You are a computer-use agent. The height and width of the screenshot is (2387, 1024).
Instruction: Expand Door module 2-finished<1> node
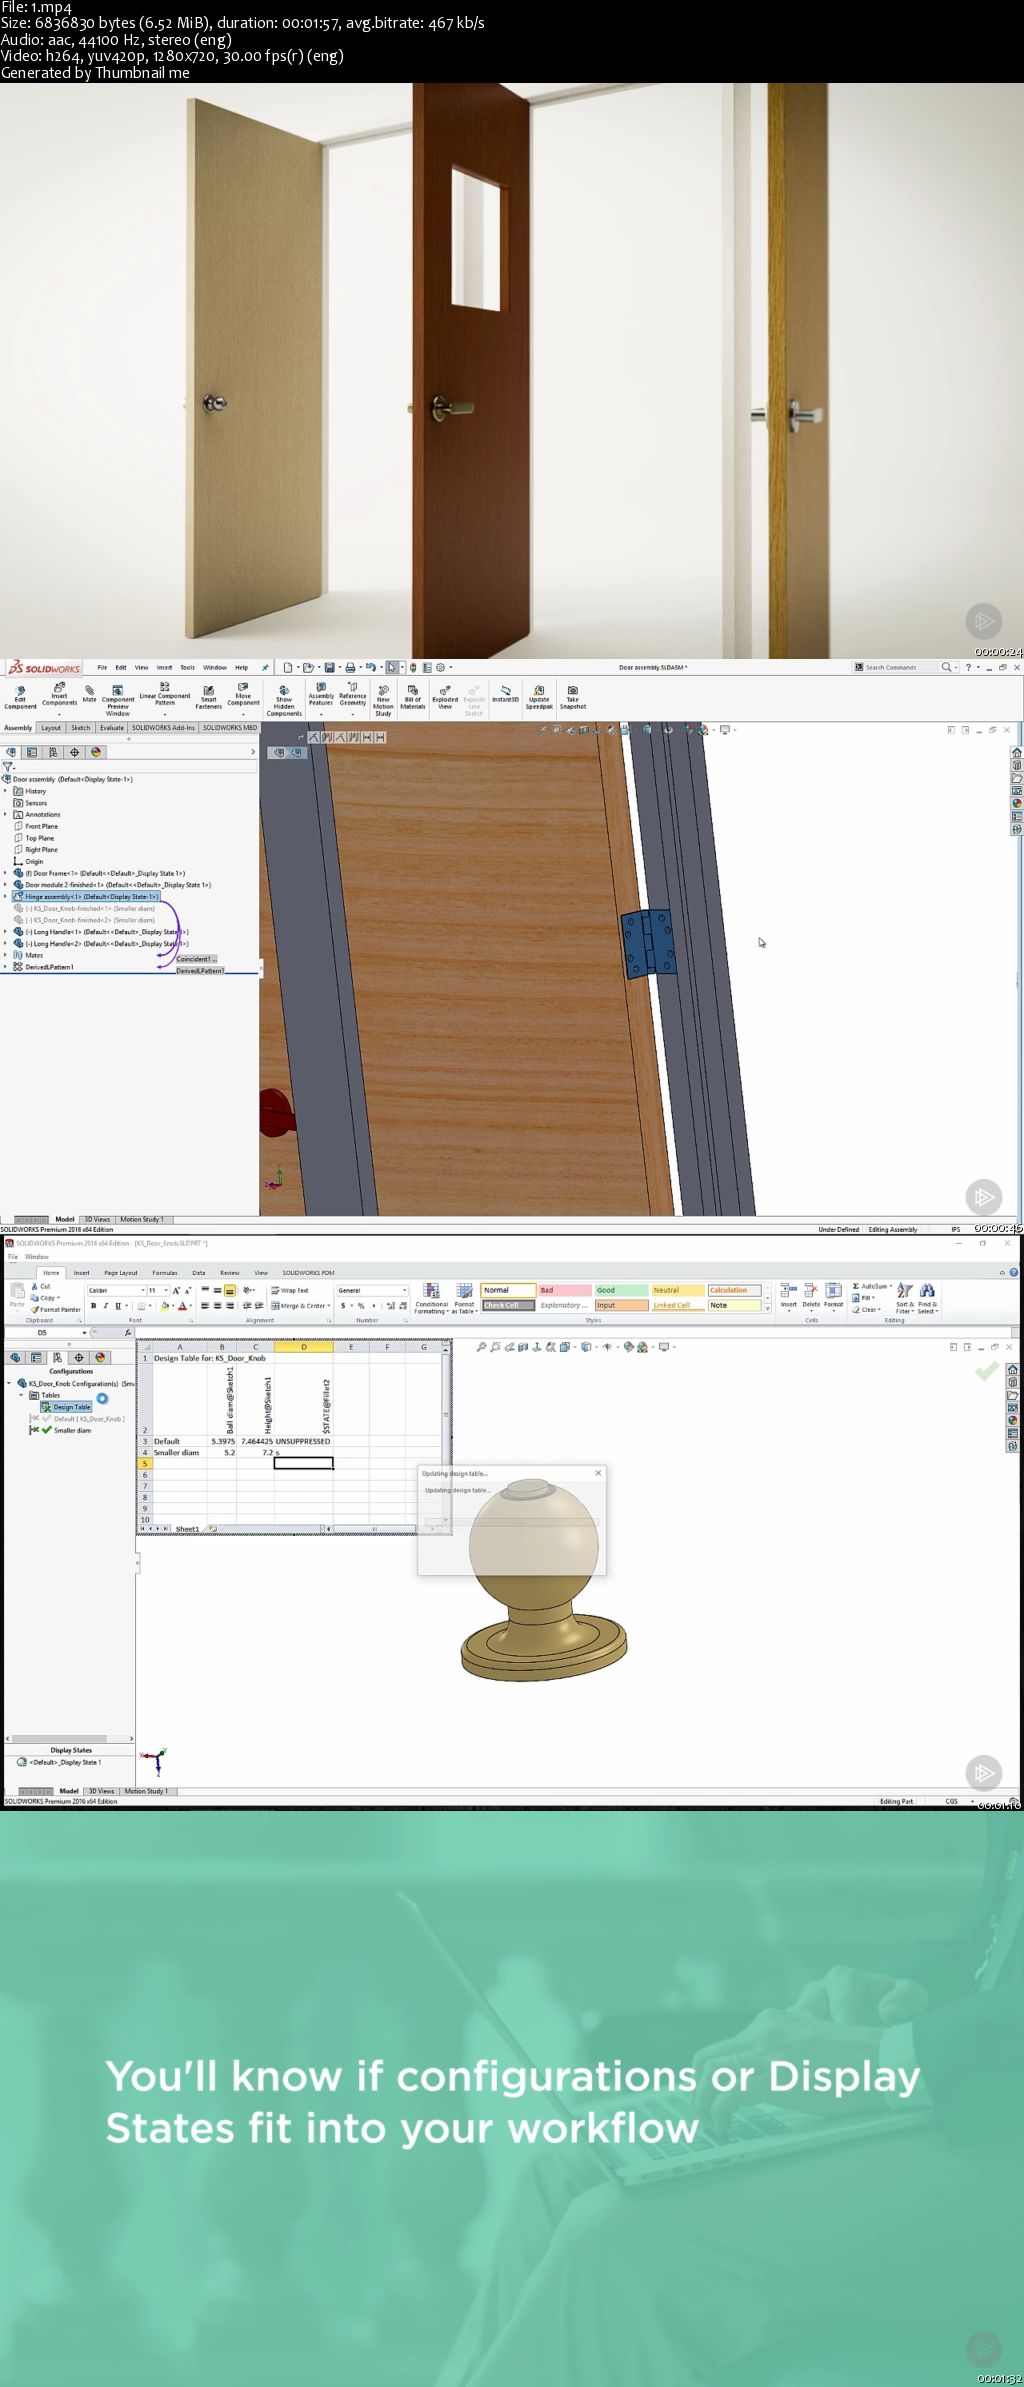coord(5,885)
